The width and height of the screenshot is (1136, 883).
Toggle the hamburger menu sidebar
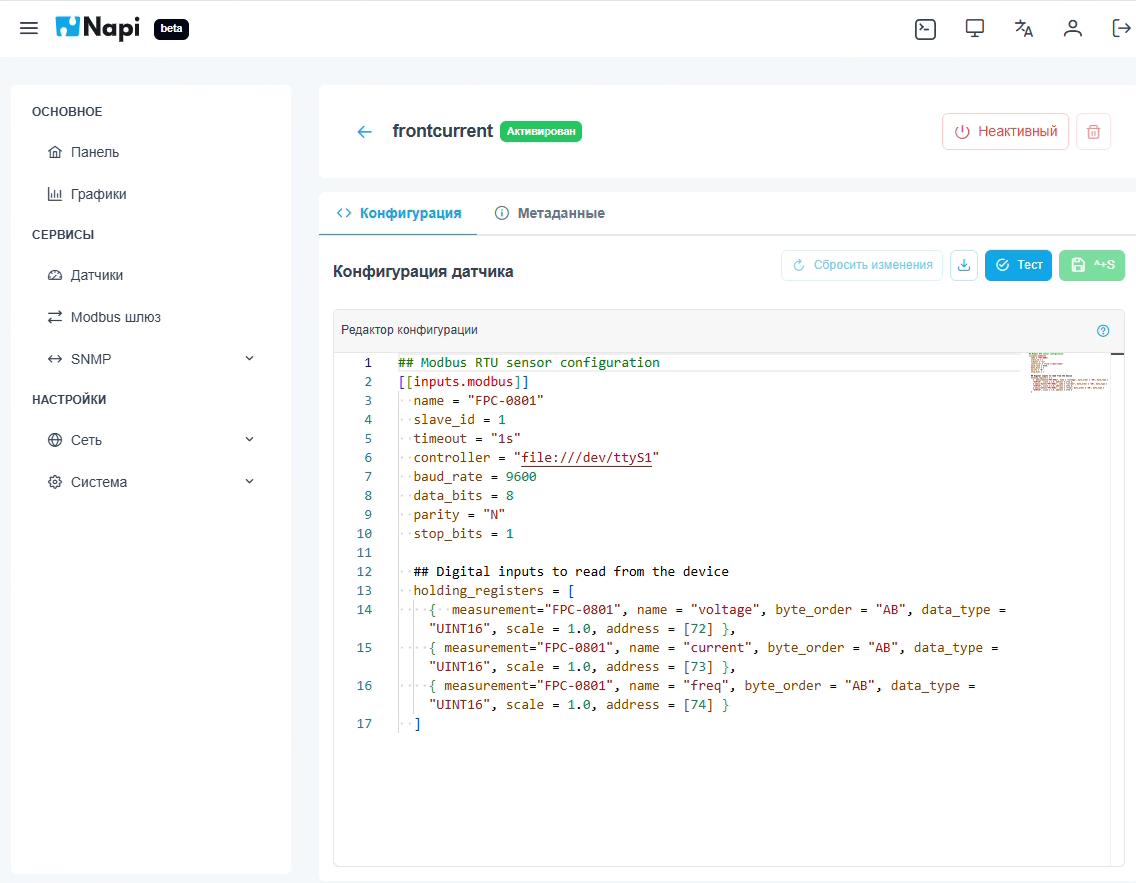29,28
